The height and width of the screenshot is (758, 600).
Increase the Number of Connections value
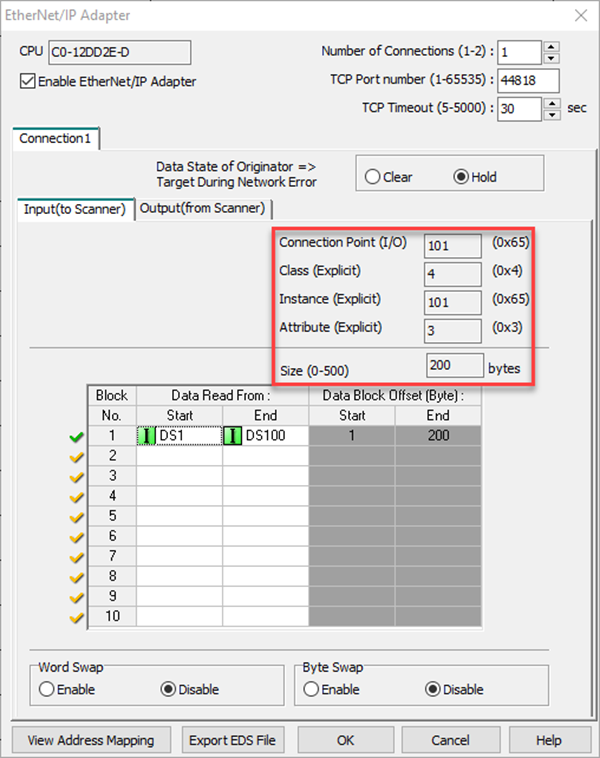(551, 46)
